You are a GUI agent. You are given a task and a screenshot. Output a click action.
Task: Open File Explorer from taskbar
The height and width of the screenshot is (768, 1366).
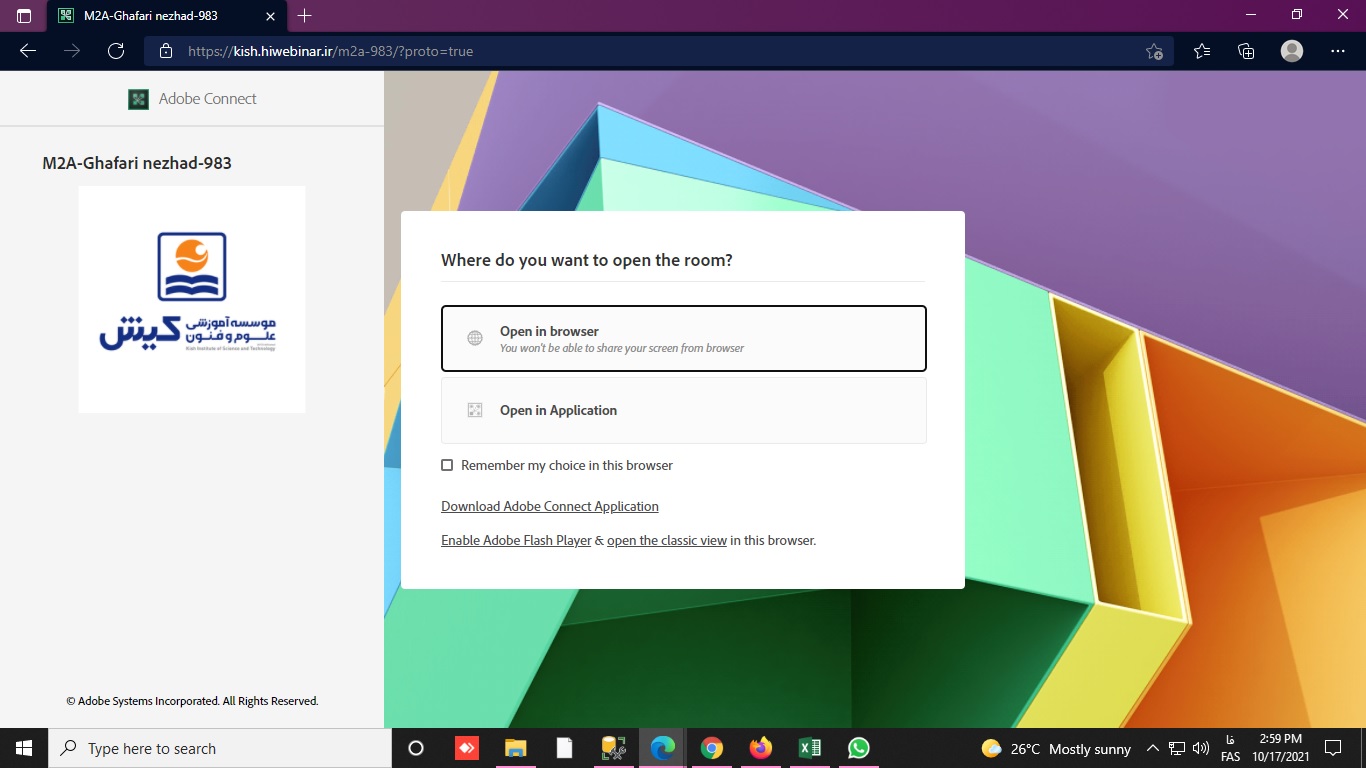(516, 748)
